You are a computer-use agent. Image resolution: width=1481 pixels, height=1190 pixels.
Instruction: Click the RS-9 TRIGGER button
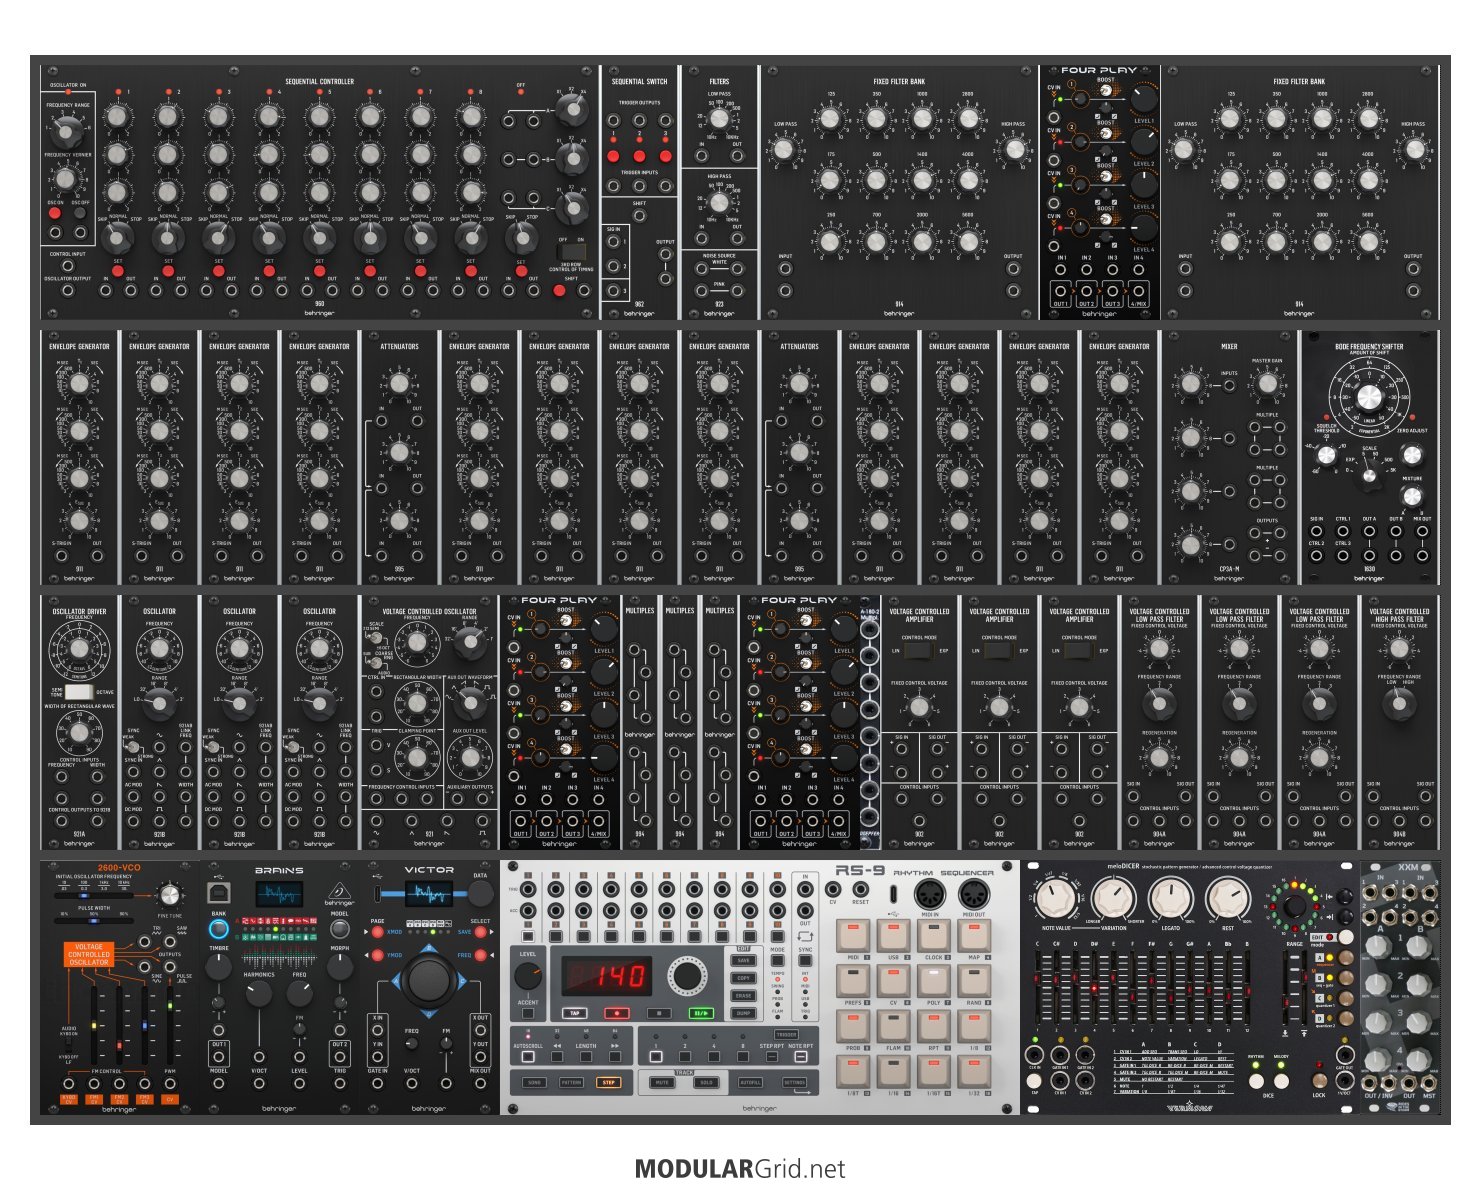787,1035
